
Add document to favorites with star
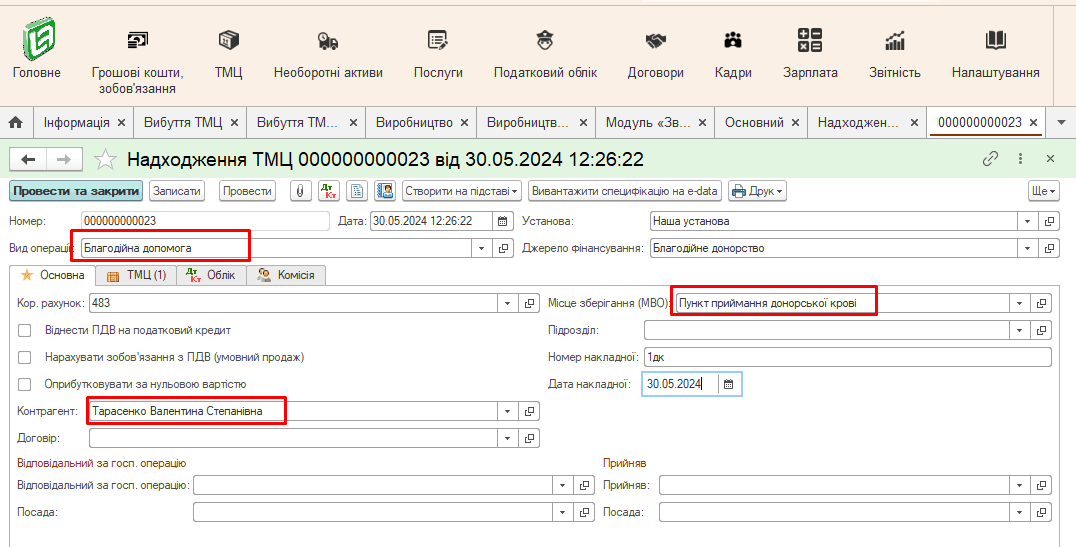105,159
